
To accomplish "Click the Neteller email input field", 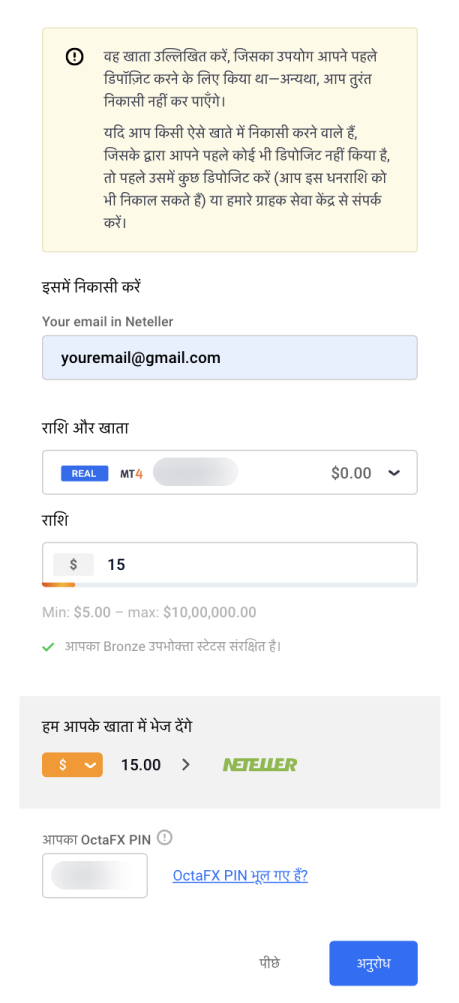I will 230,358.
